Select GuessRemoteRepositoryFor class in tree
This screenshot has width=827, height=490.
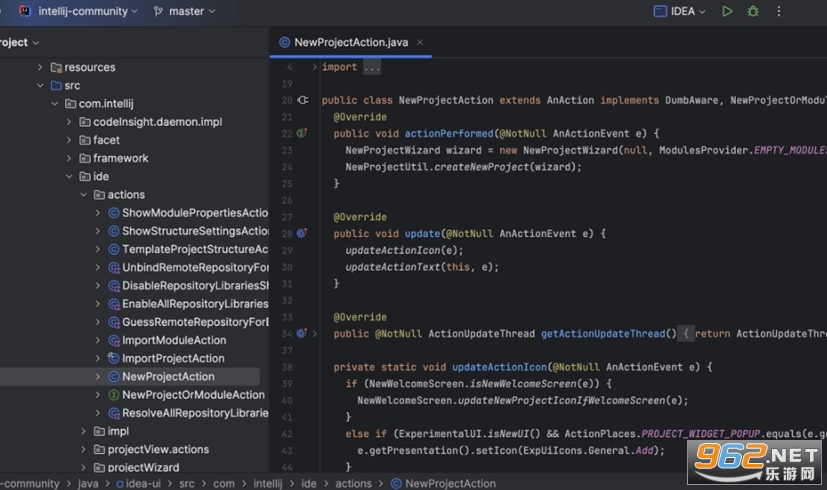pos(195,322)
